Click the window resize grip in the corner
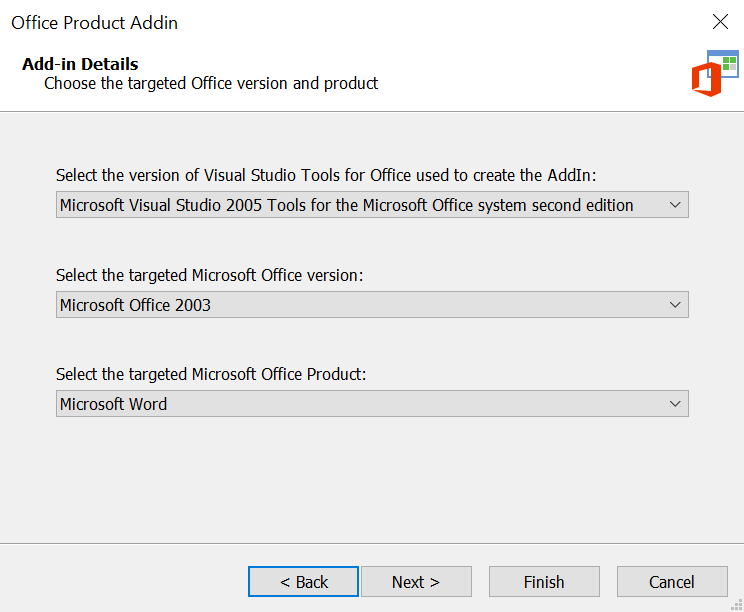Image resolution: width=744 pixels, height=612 pixels. 737,605
